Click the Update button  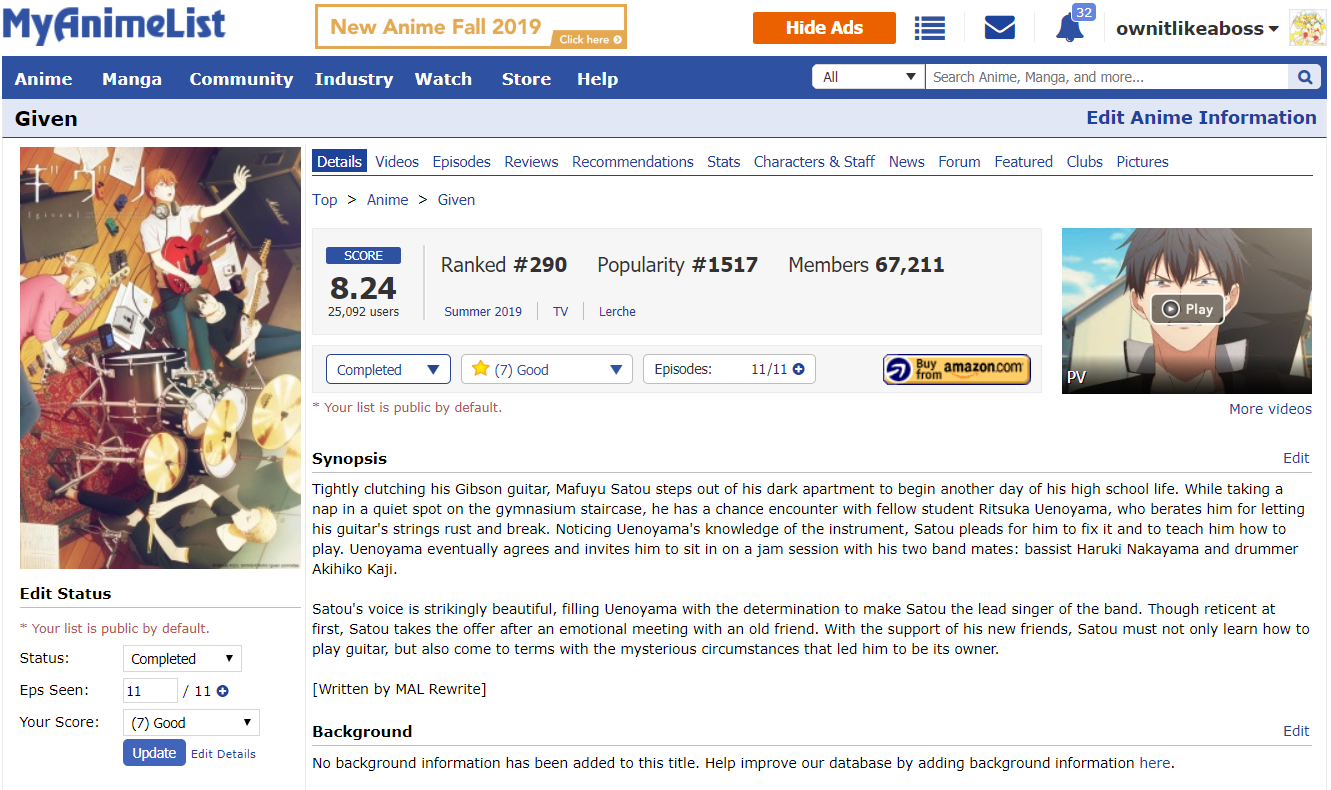coord(154,753)
